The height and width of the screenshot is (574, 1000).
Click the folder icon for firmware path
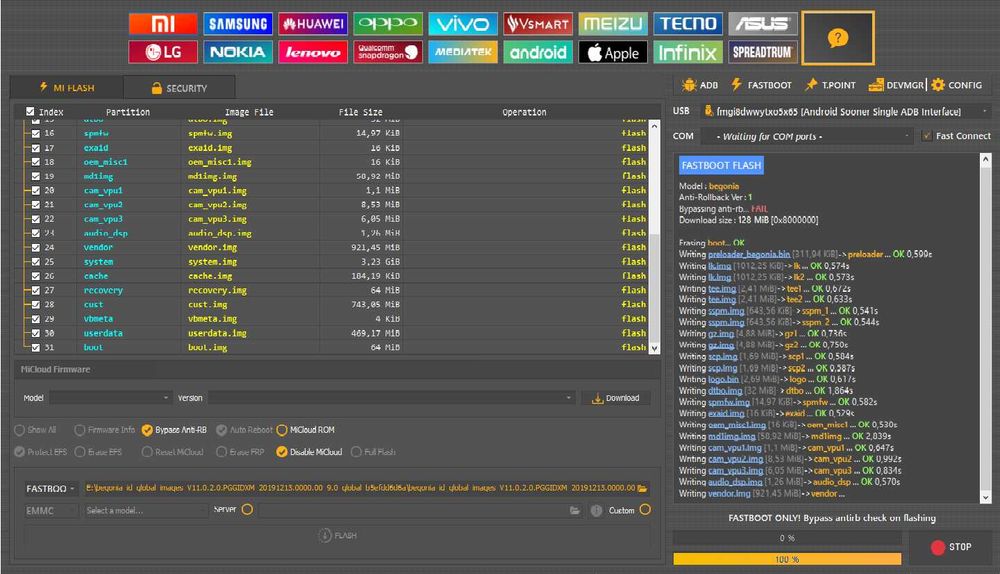[642, 488]
